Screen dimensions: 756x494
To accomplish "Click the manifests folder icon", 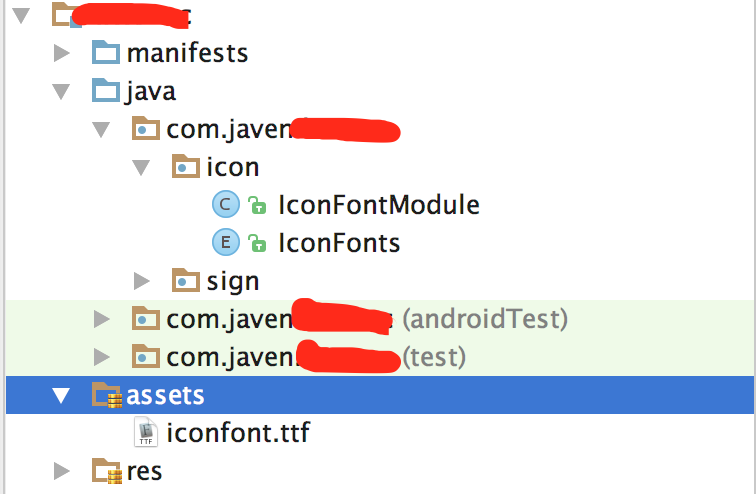I will pos(106,52).
